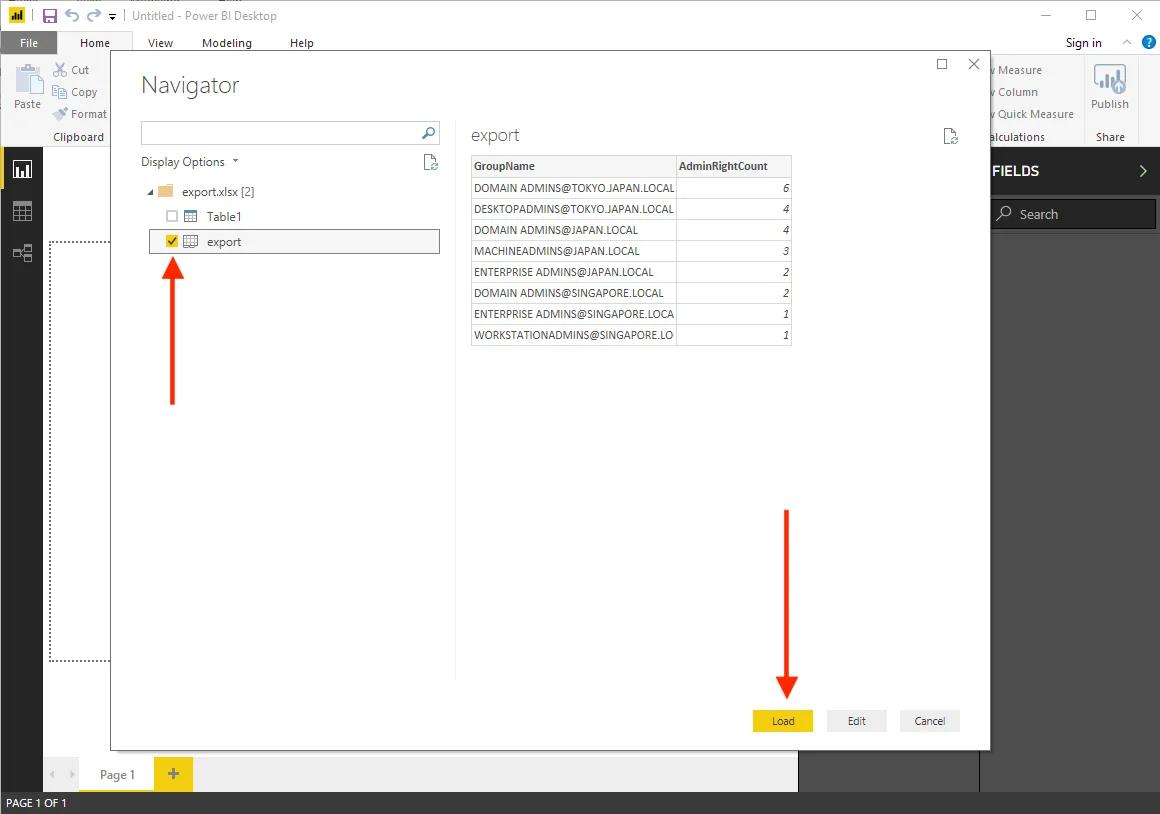Click the Redo arrow in title bar
This screenshot has height=814, width=1160.
tap(93, 16)
